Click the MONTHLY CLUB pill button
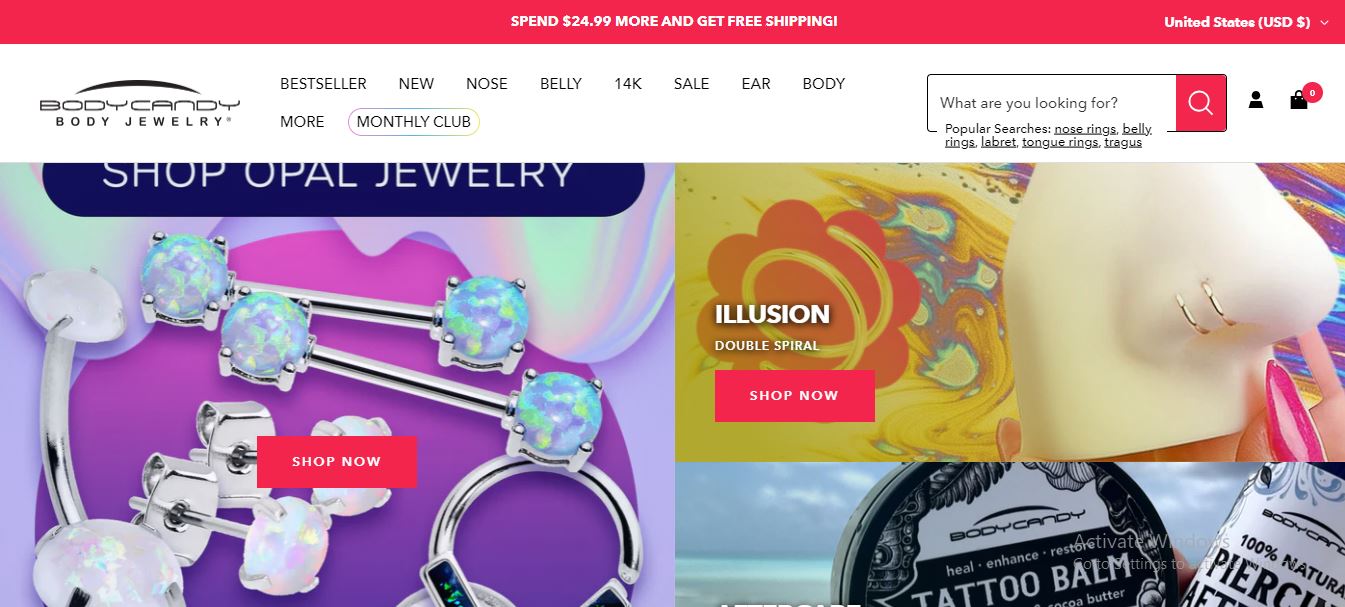Screen dimensions: 1345x607 click(x=414, y=122)
